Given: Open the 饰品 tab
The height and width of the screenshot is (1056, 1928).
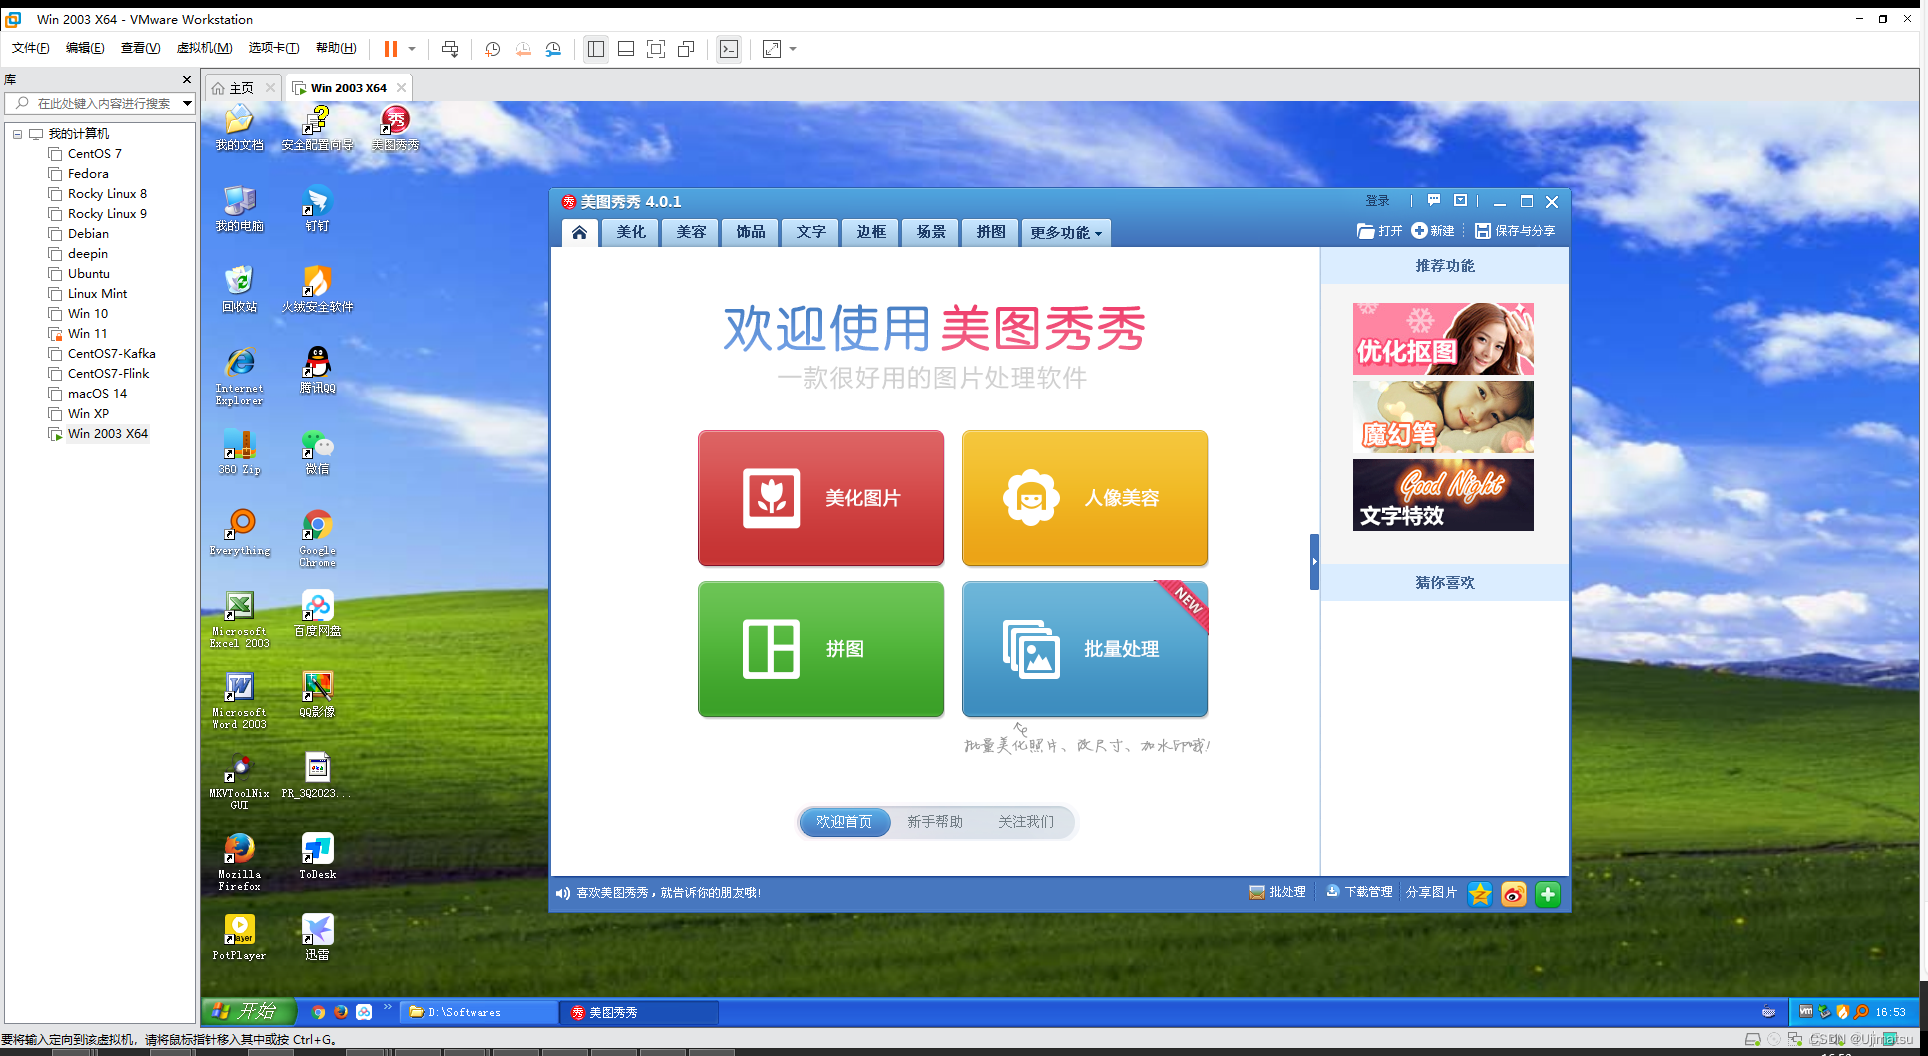Looking at the screenshot, I should coord(751,232).
